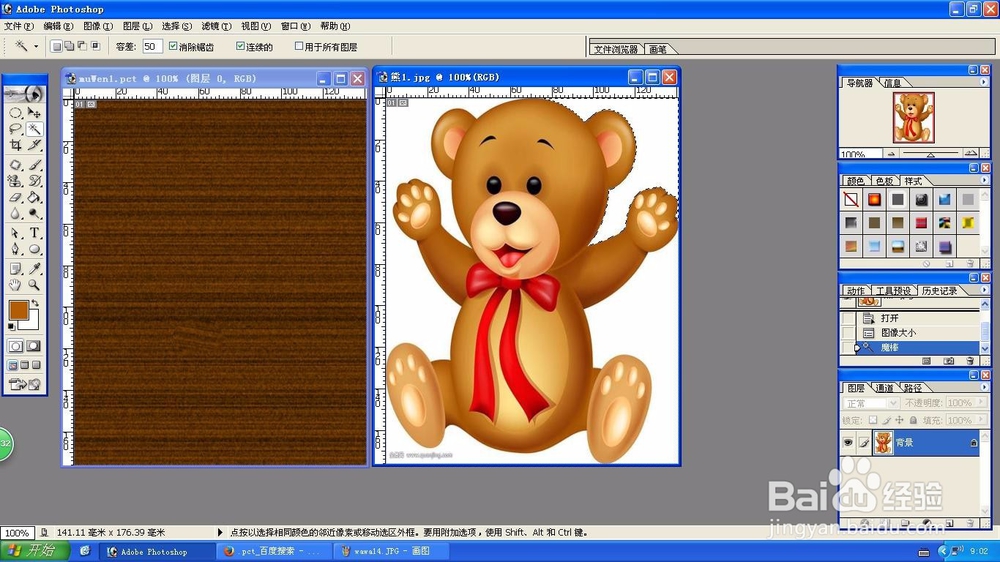Viewport: 1000px width, 562px height.
Task: Apply the red-orange glow style swatch
Action: click(x=874, y=200)
